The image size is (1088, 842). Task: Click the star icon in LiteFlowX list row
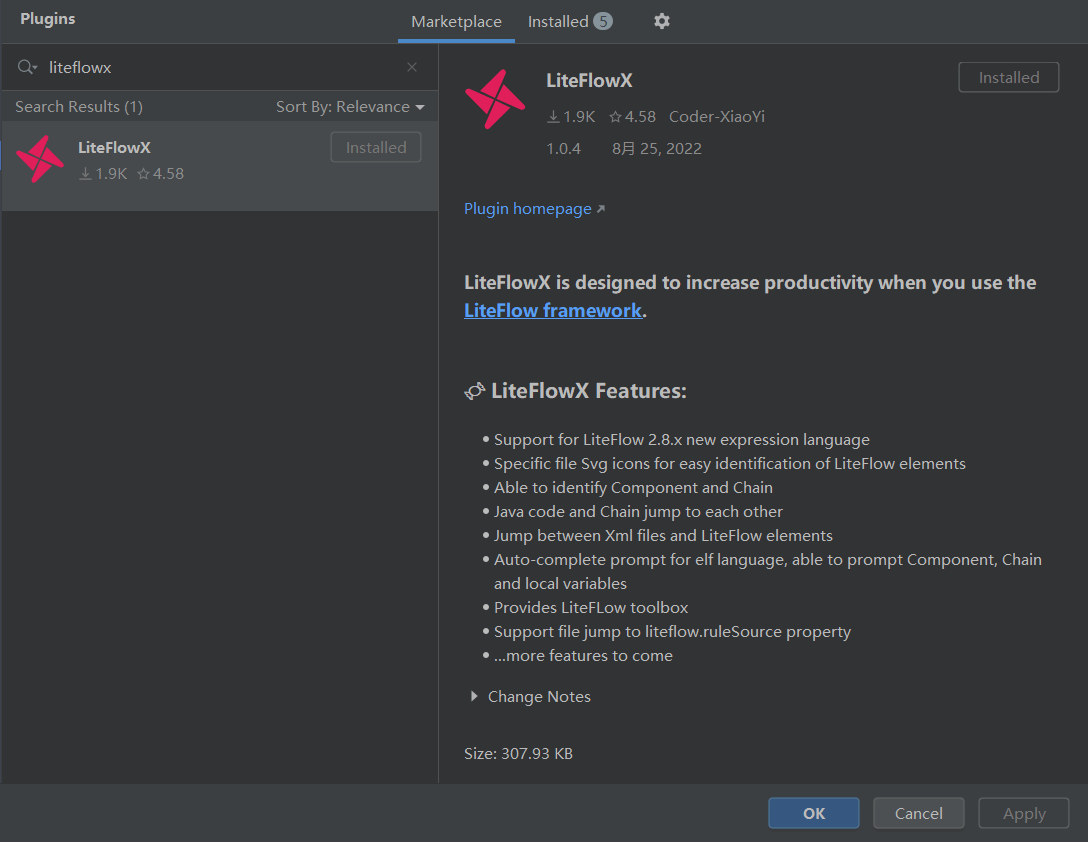point(144,174)
